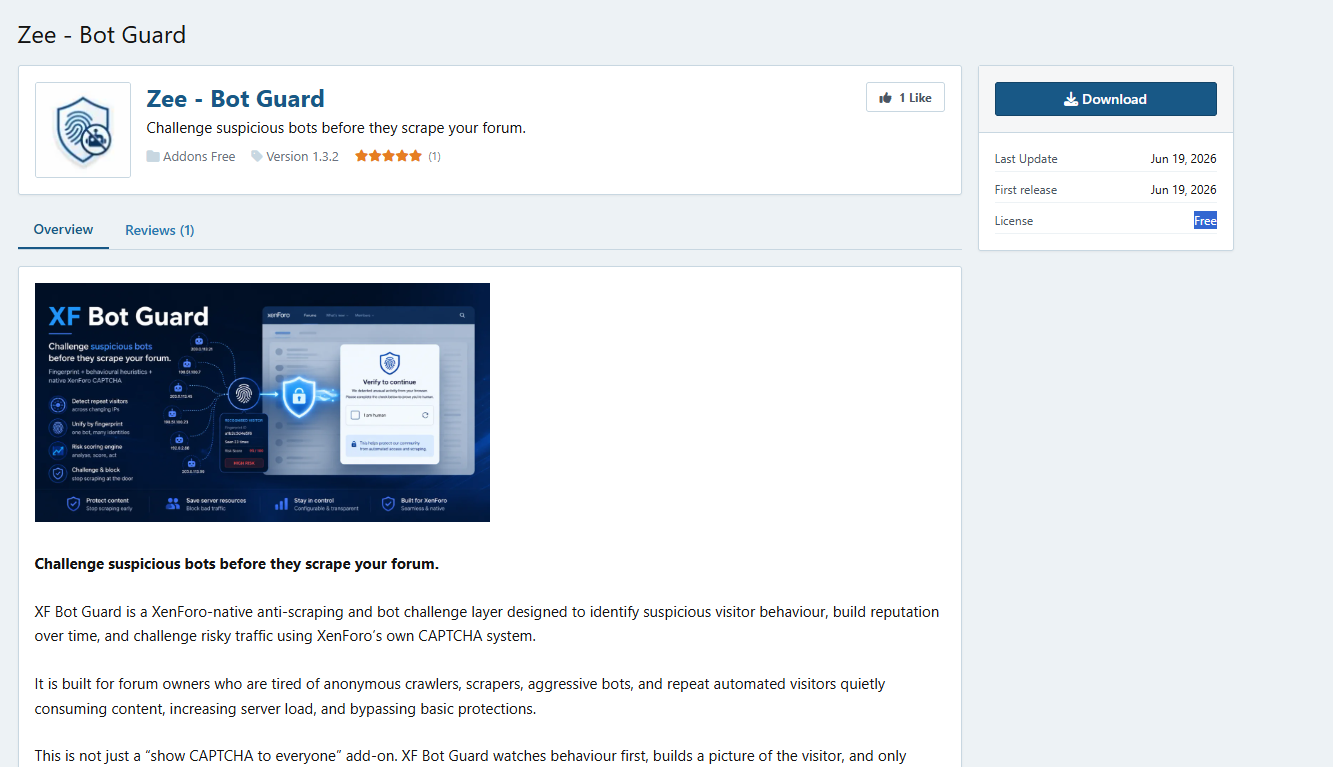Click the highlighted Free license value
The height and width of the screenshot is (767, 1333).
pos(1205,221)
